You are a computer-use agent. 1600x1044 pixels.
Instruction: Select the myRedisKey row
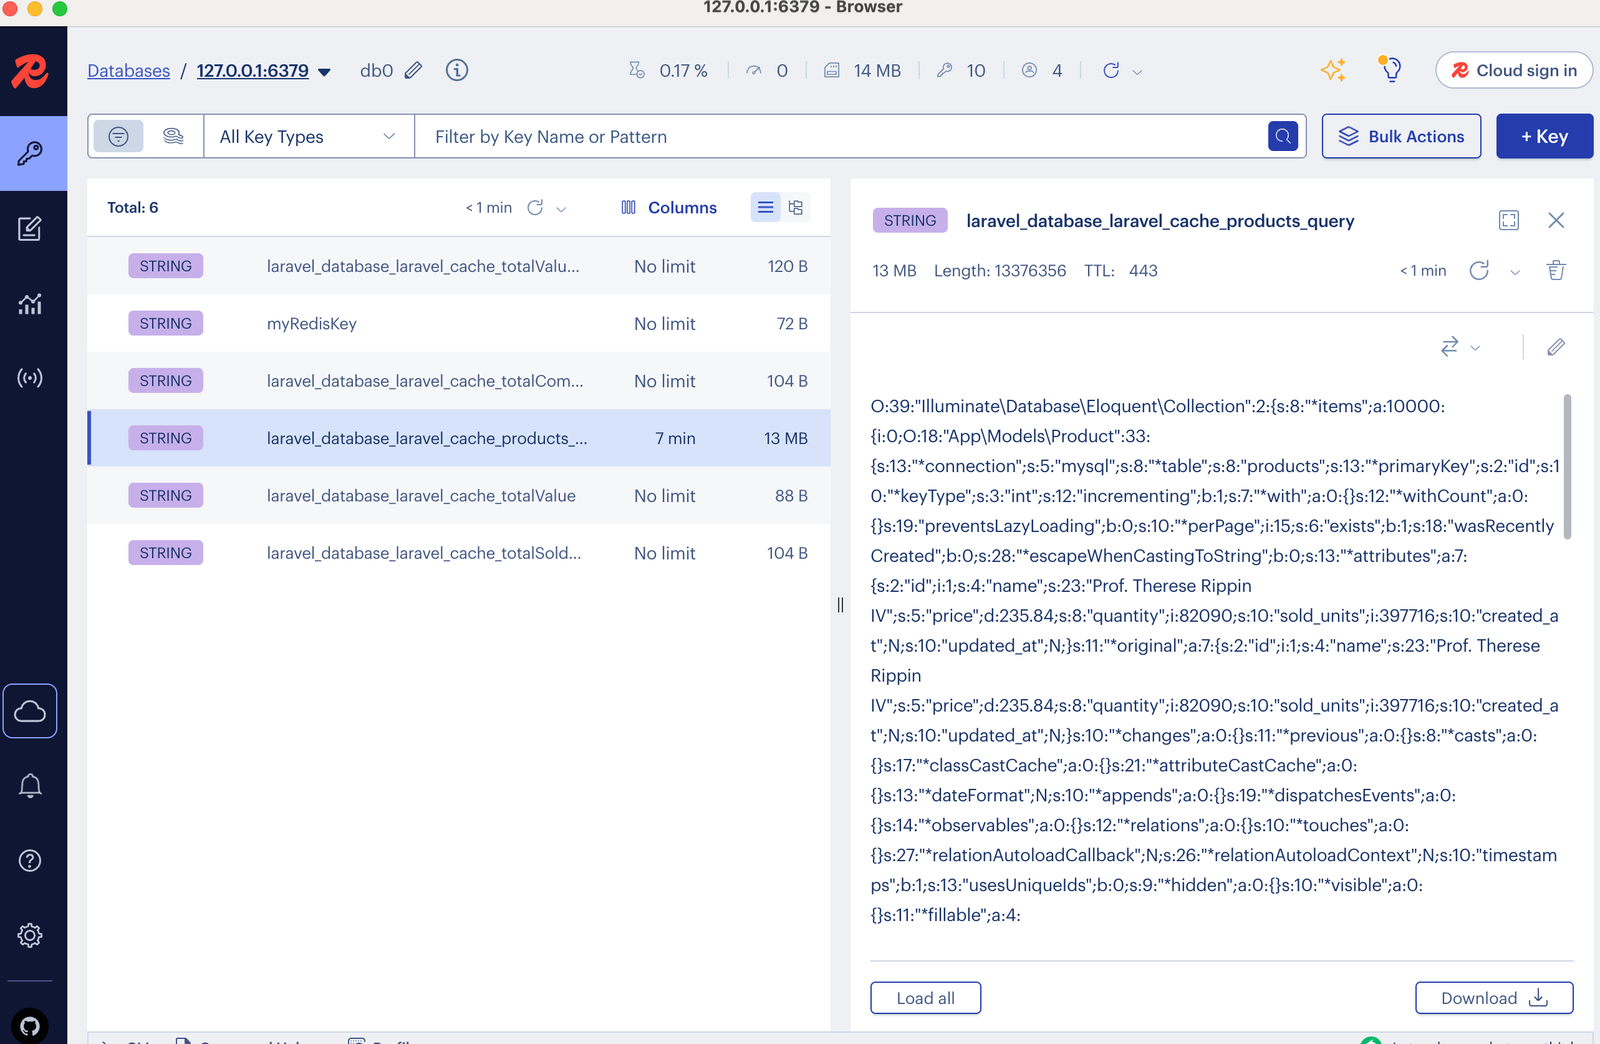pyautogui.click(x=459, y=323)
